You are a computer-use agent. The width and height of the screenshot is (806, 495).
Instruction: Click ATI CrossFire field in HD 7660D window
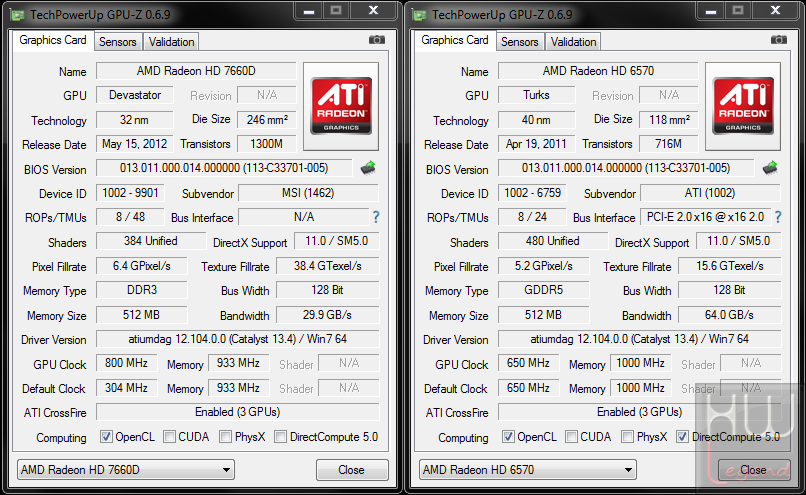[238, 412]
